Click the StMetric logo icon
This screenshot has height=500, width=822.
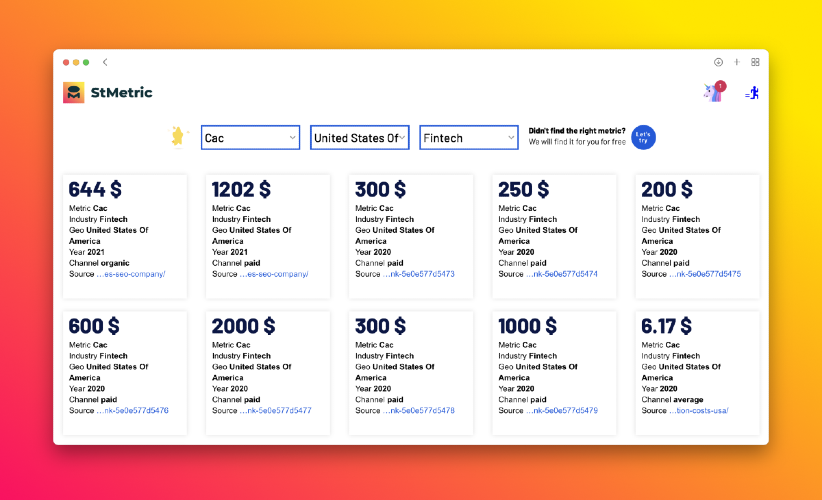pyautogui.click(x=73, y=92)
